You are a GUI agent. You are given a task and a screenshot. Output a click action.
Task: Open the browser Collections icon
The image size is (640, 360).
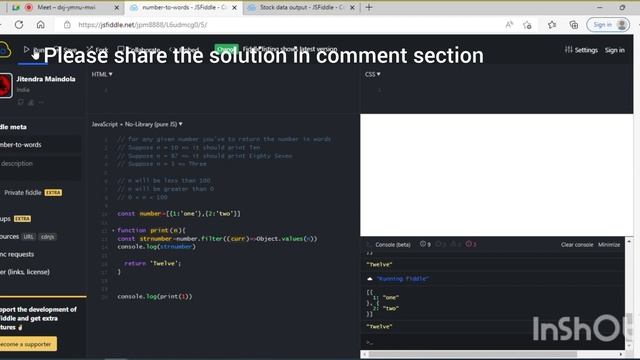point(573,25)
